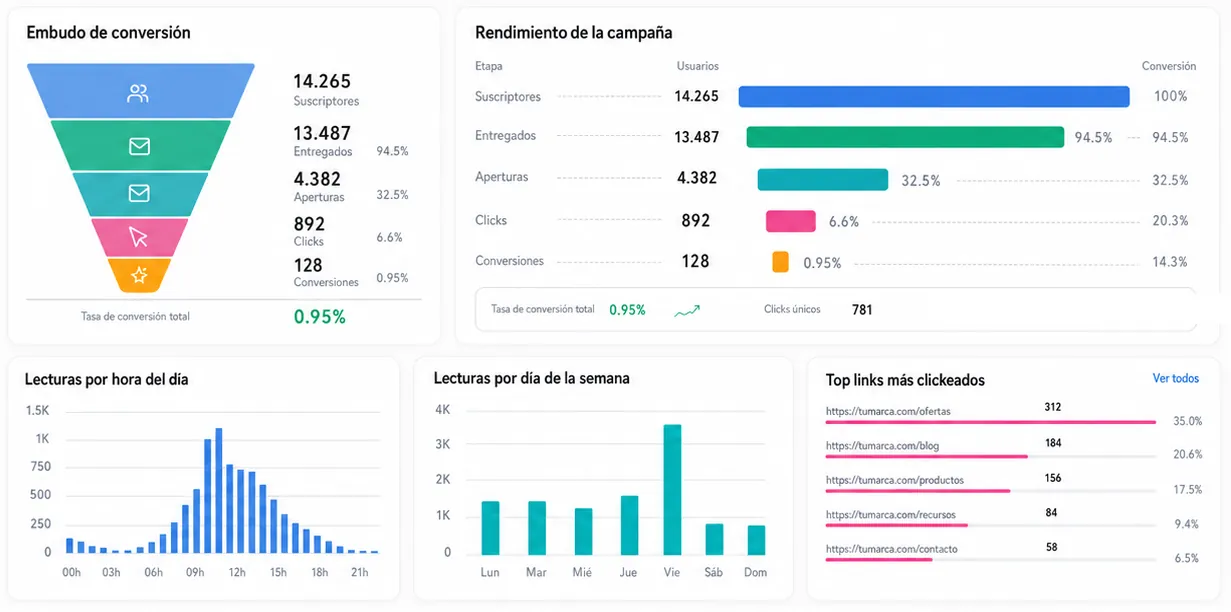
Task: Click the orange Conversiones campaign bar
Action: [780, 262]
